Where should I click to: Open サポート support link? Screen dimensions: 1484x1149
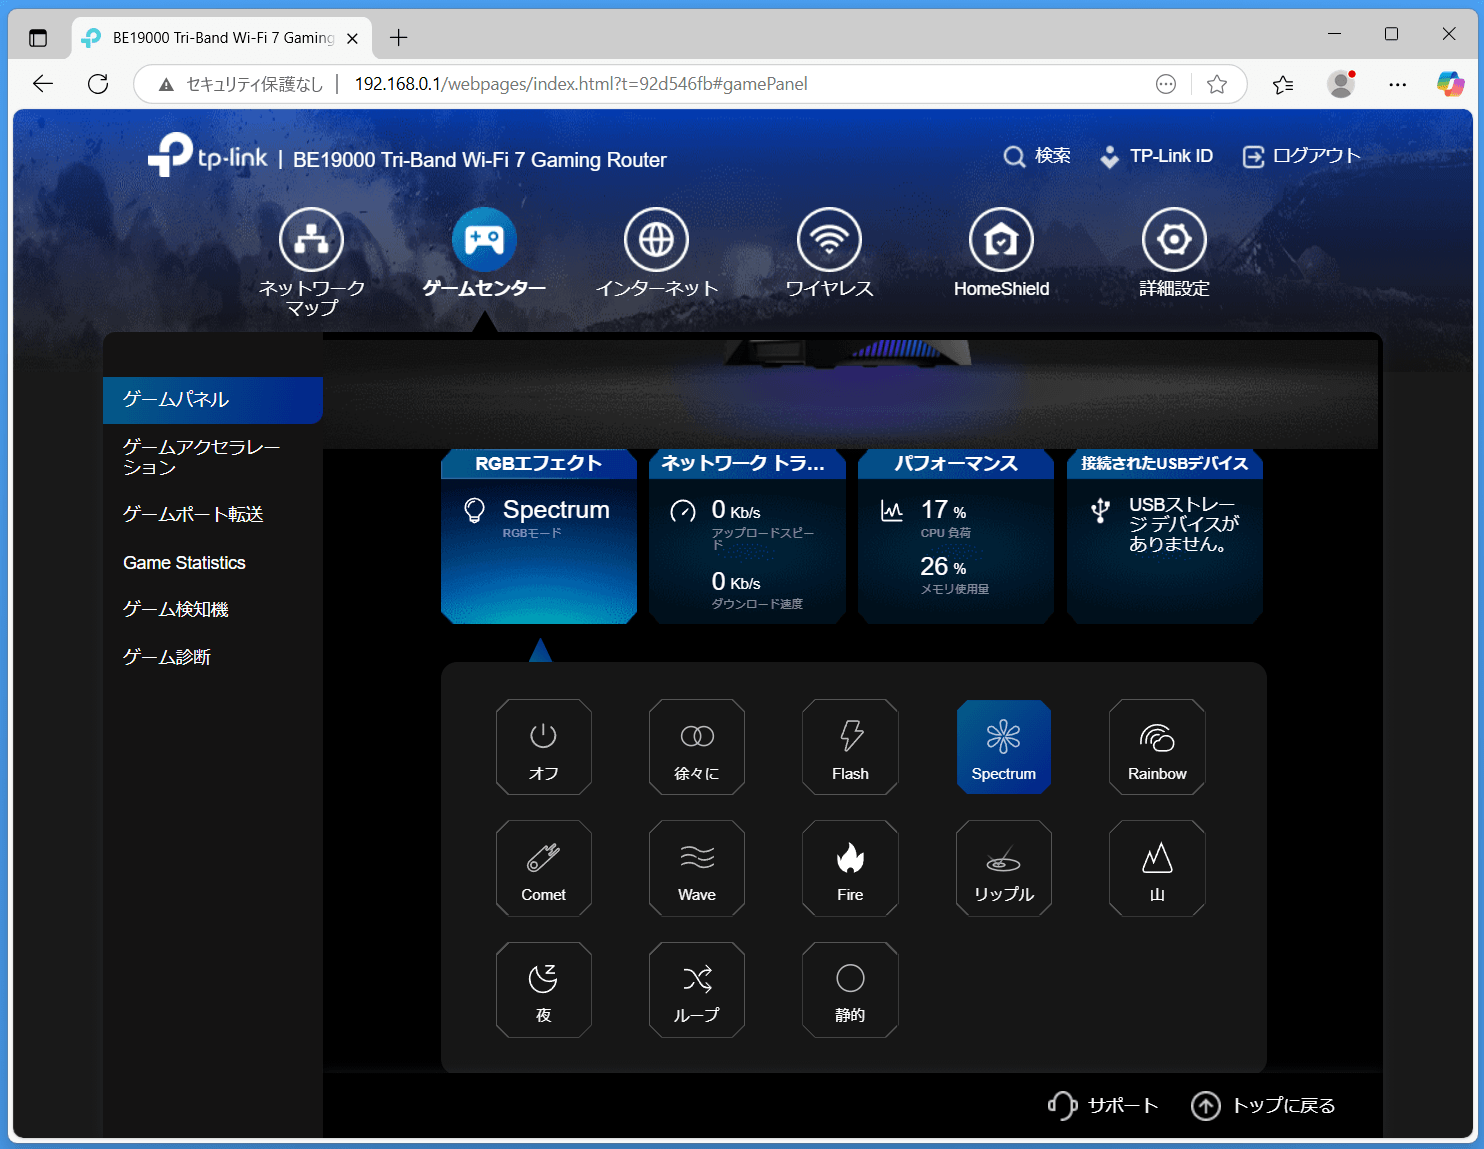(1103, 1105)
